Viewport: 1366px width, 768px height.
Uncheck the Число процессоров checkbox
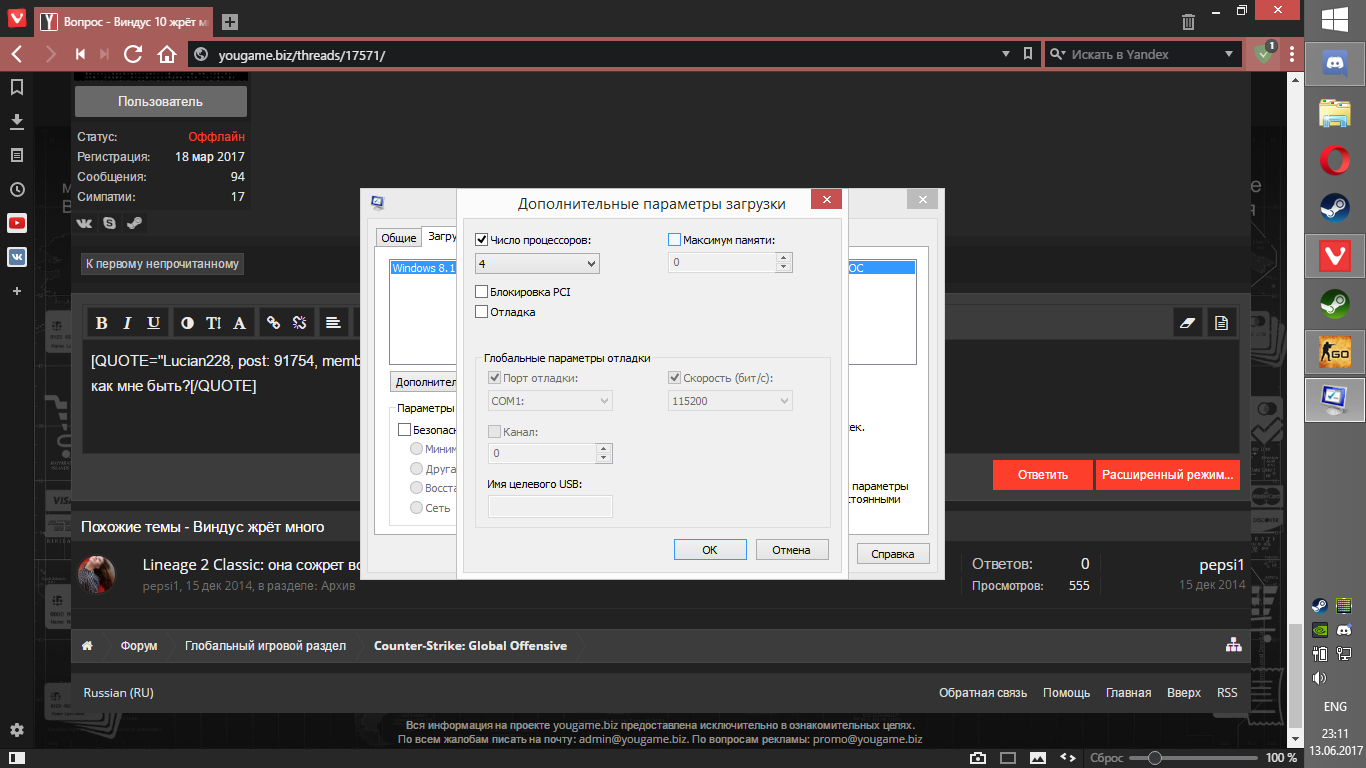coord(482,240)
